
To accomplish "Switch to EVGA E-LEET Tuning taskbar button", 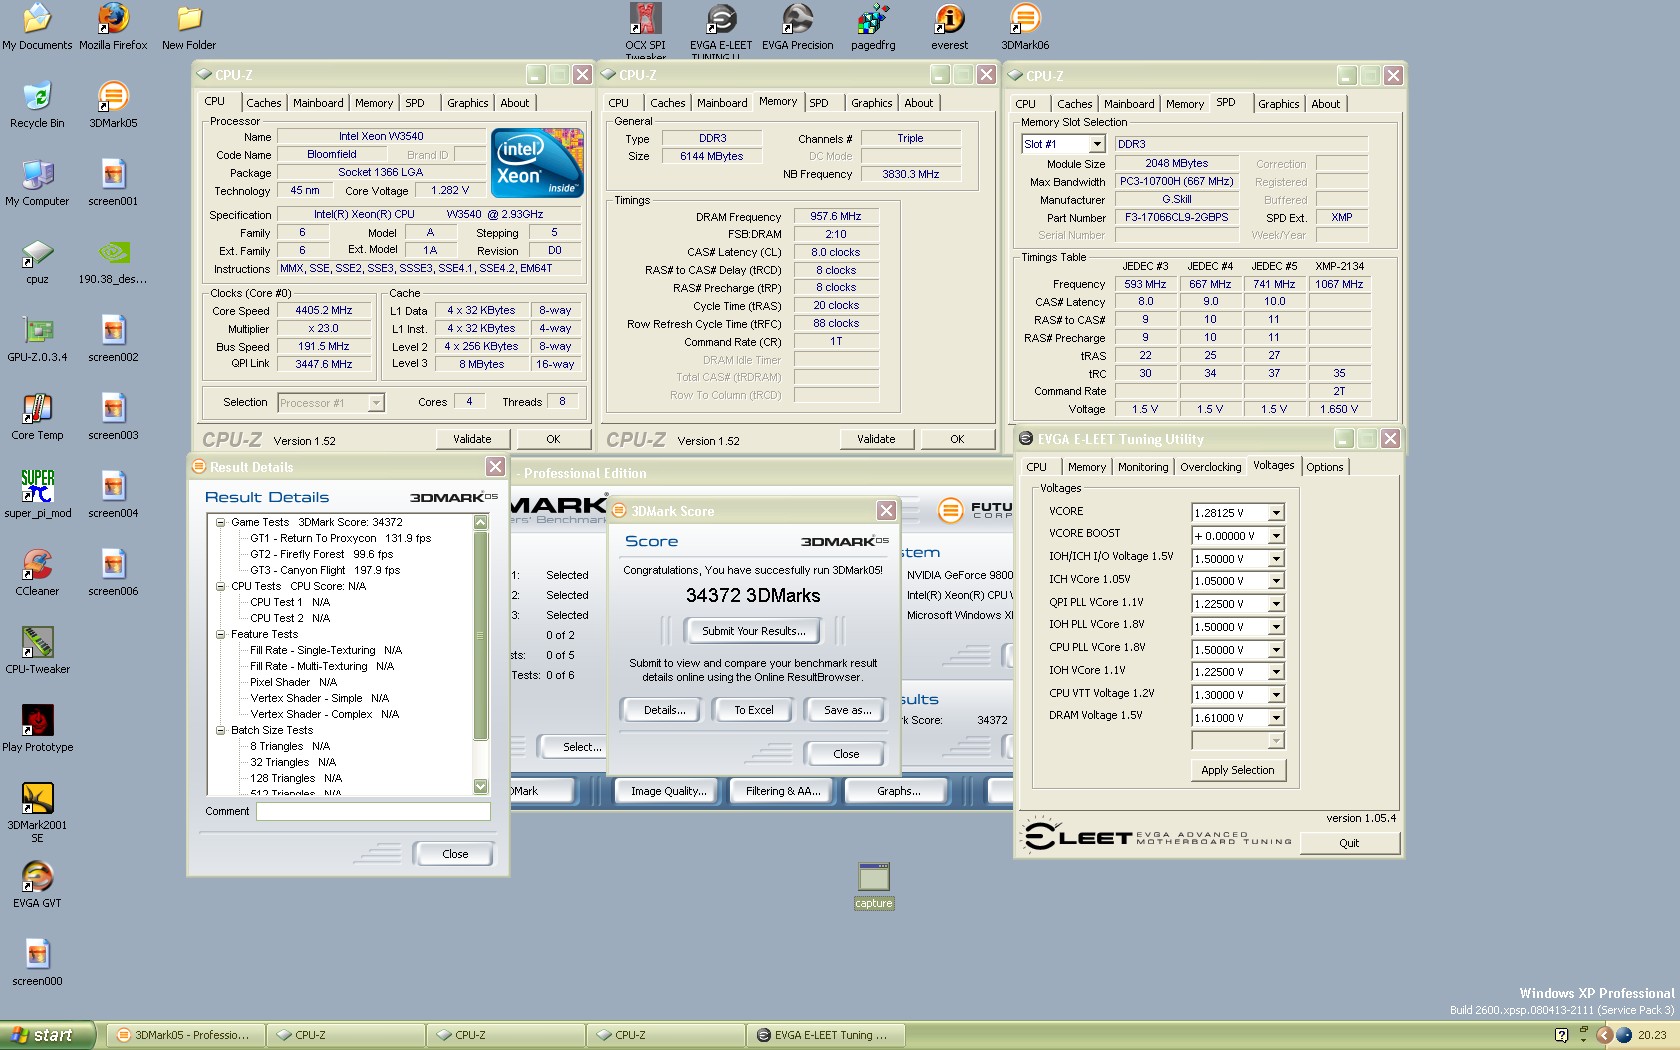I will pyautogui.click(x=826, y=1035).
